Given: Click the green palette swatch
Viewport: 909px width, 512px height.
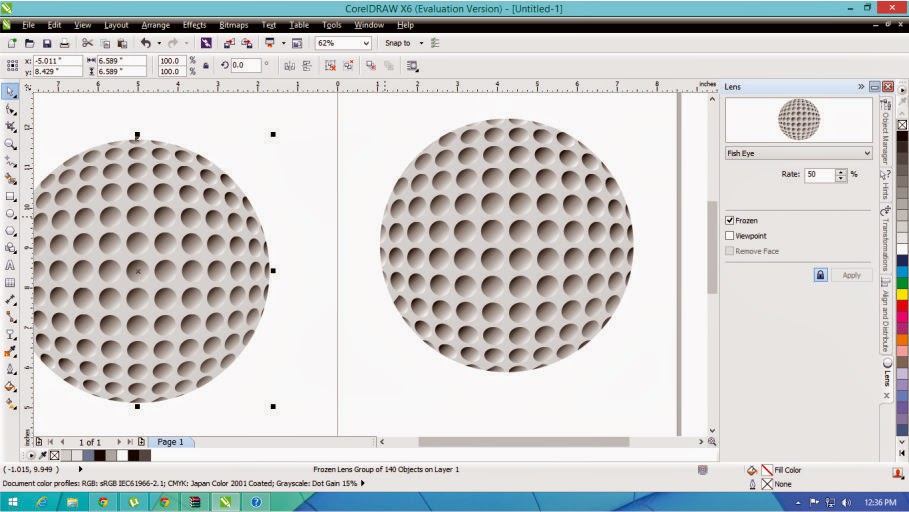Looking at the screenshot, I should click(902, 283).
